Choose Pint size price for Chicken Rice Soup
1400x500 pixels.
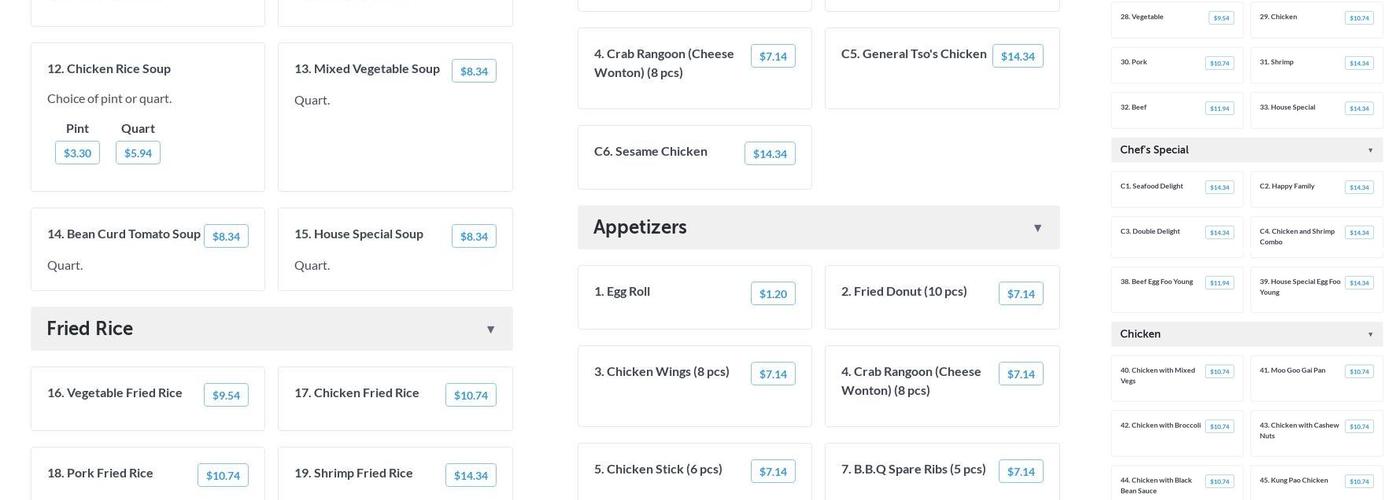[x=77, y=153]
